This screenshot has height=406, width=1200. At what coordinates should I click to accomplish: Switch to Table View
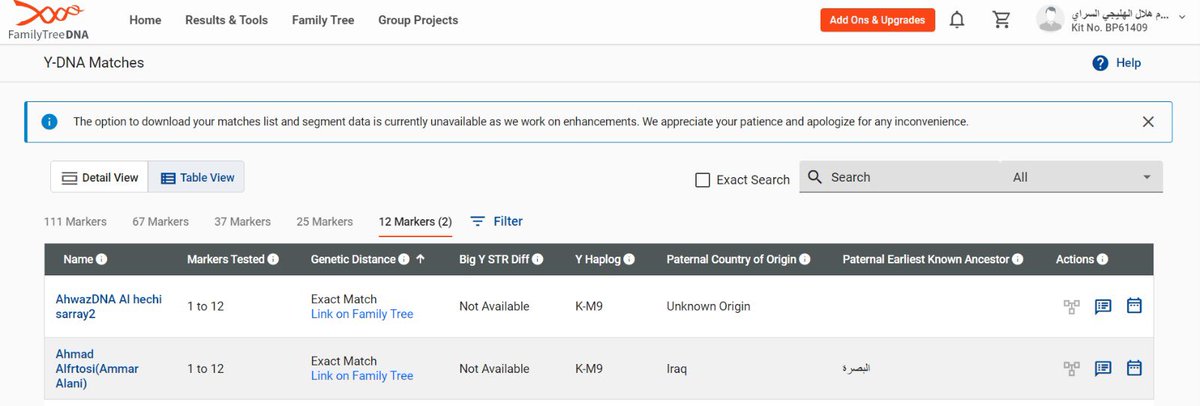click(197, 177)
